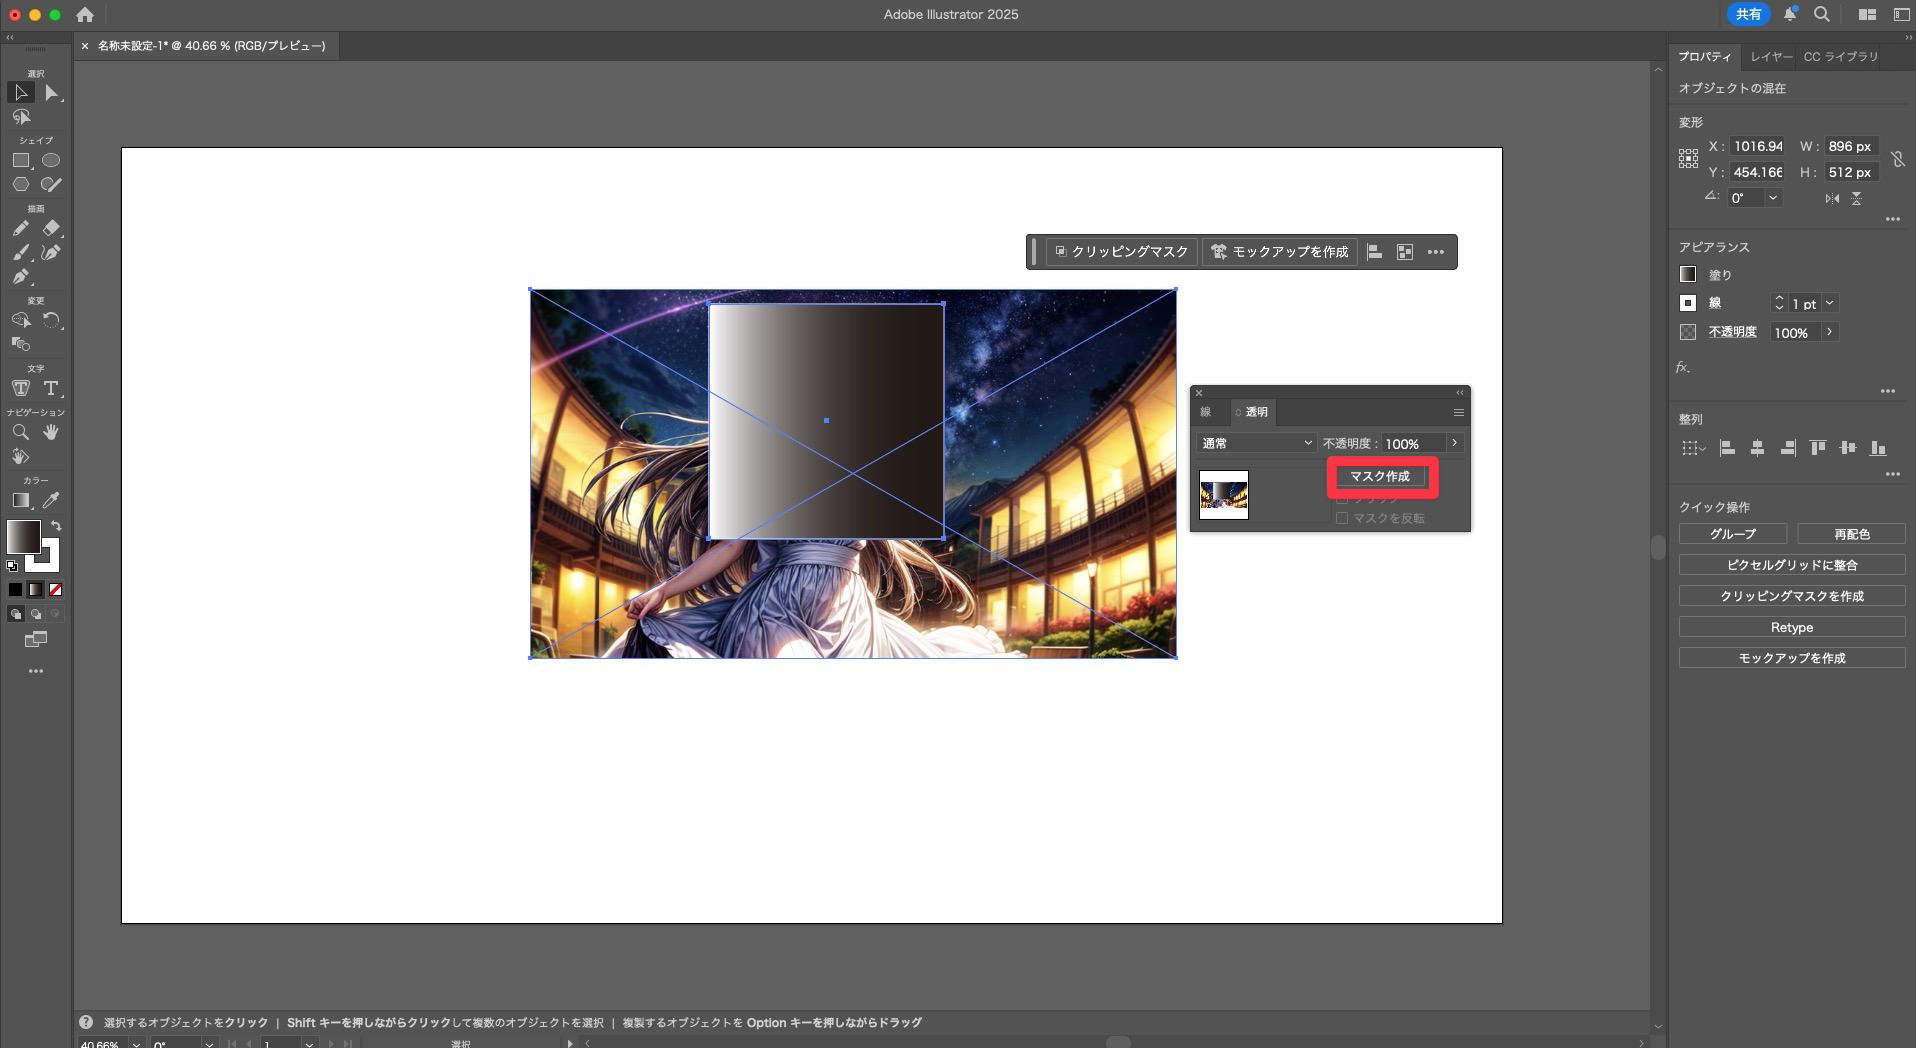This screenshot has height=1048, width=1916.
Task: Select the 透明 tab in floating panel
Action: click(1252, 412)
